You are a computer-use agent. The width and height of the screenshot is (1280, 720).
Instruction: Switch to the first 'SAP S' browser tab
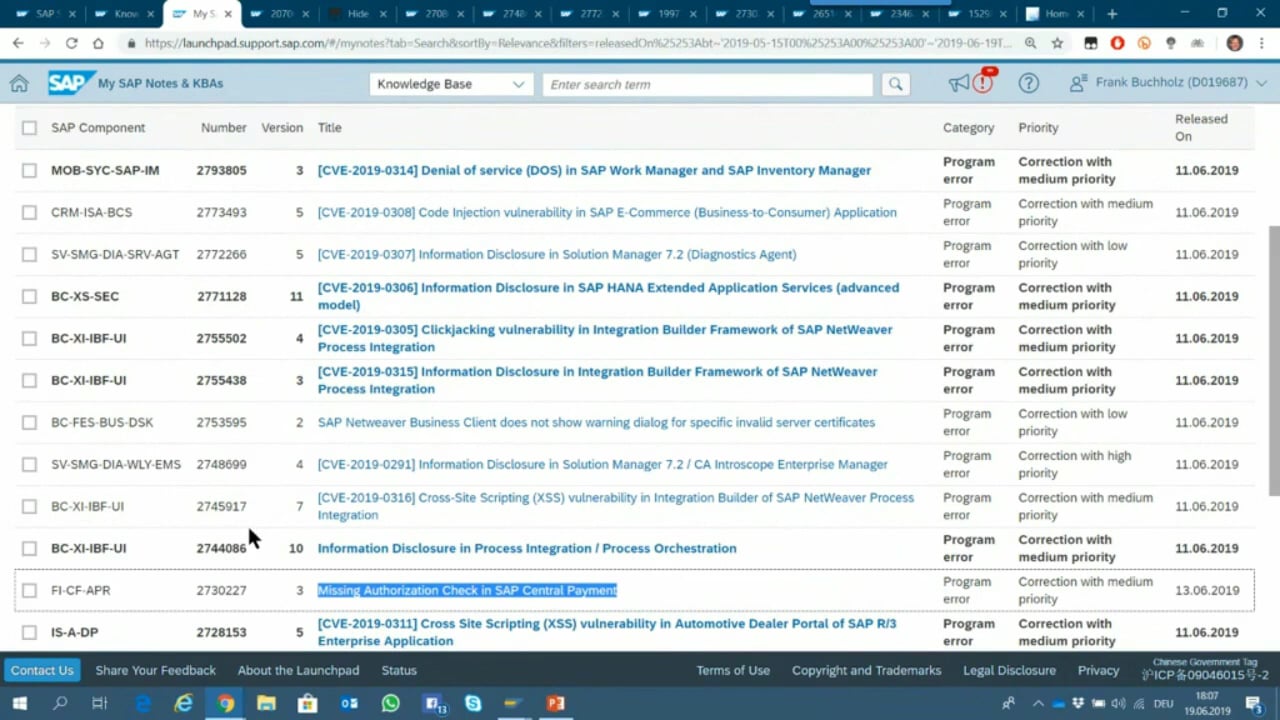(x=45, y=14)
